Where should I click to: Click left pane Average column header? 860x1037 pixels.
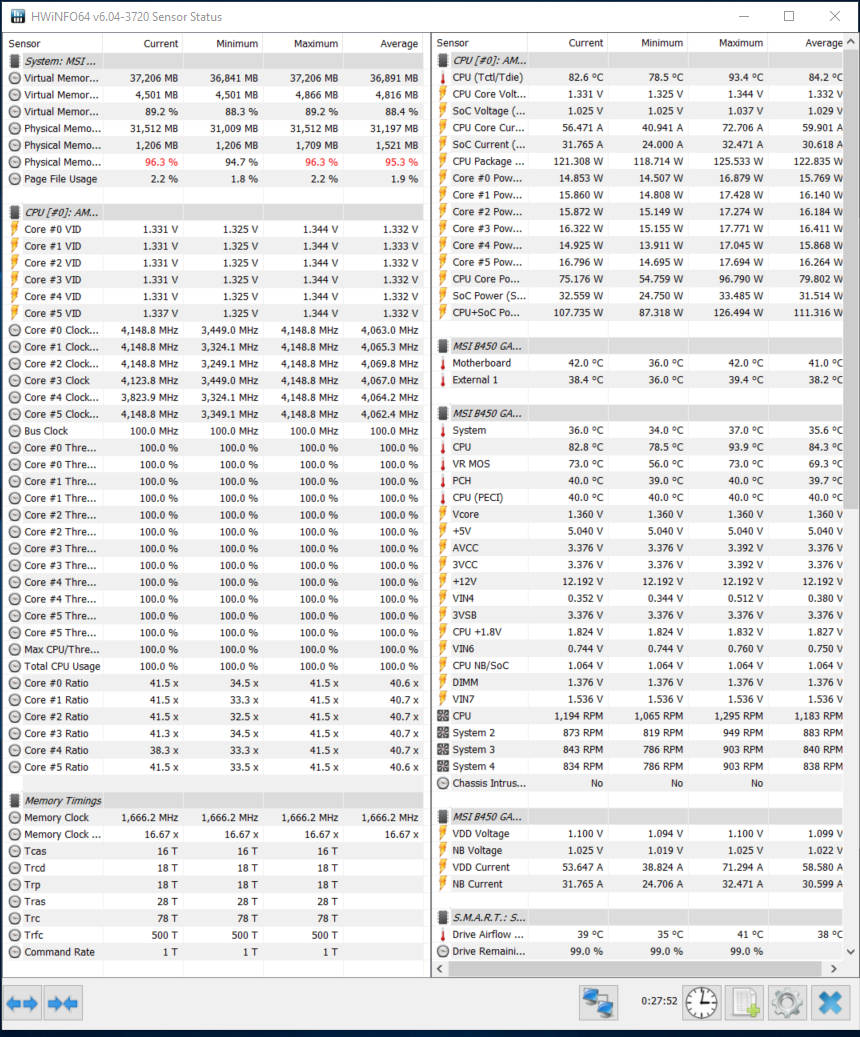383,43
